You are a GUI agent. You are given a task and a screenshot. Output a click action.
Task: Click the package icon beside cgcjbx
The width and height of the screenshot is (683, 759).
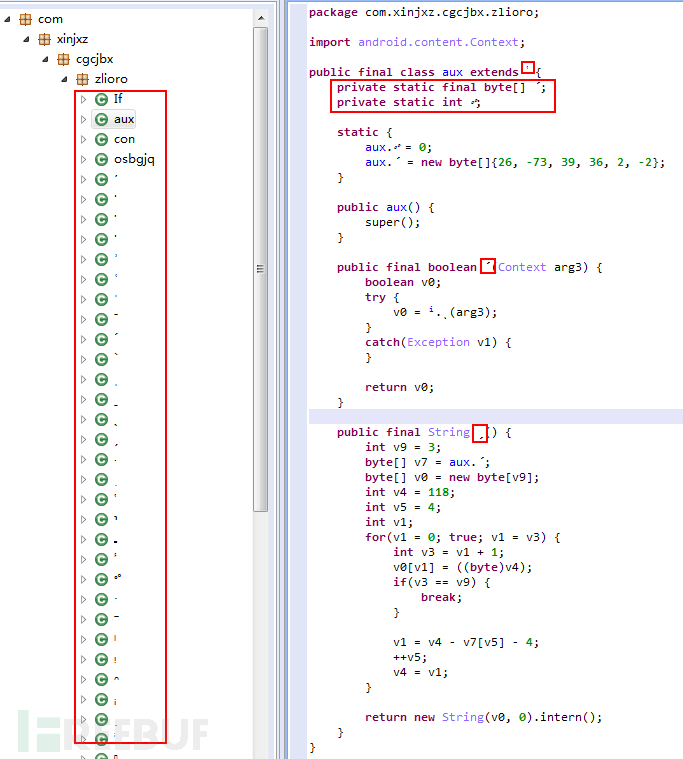click(x=63, y=59)
